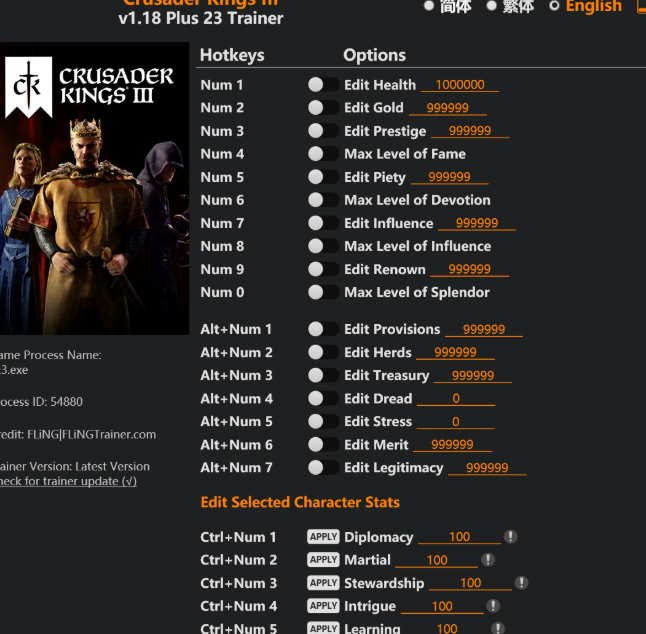Click the Edit Legitimacy value field
This screenshot has height=634, width=646.
(487, 468)
